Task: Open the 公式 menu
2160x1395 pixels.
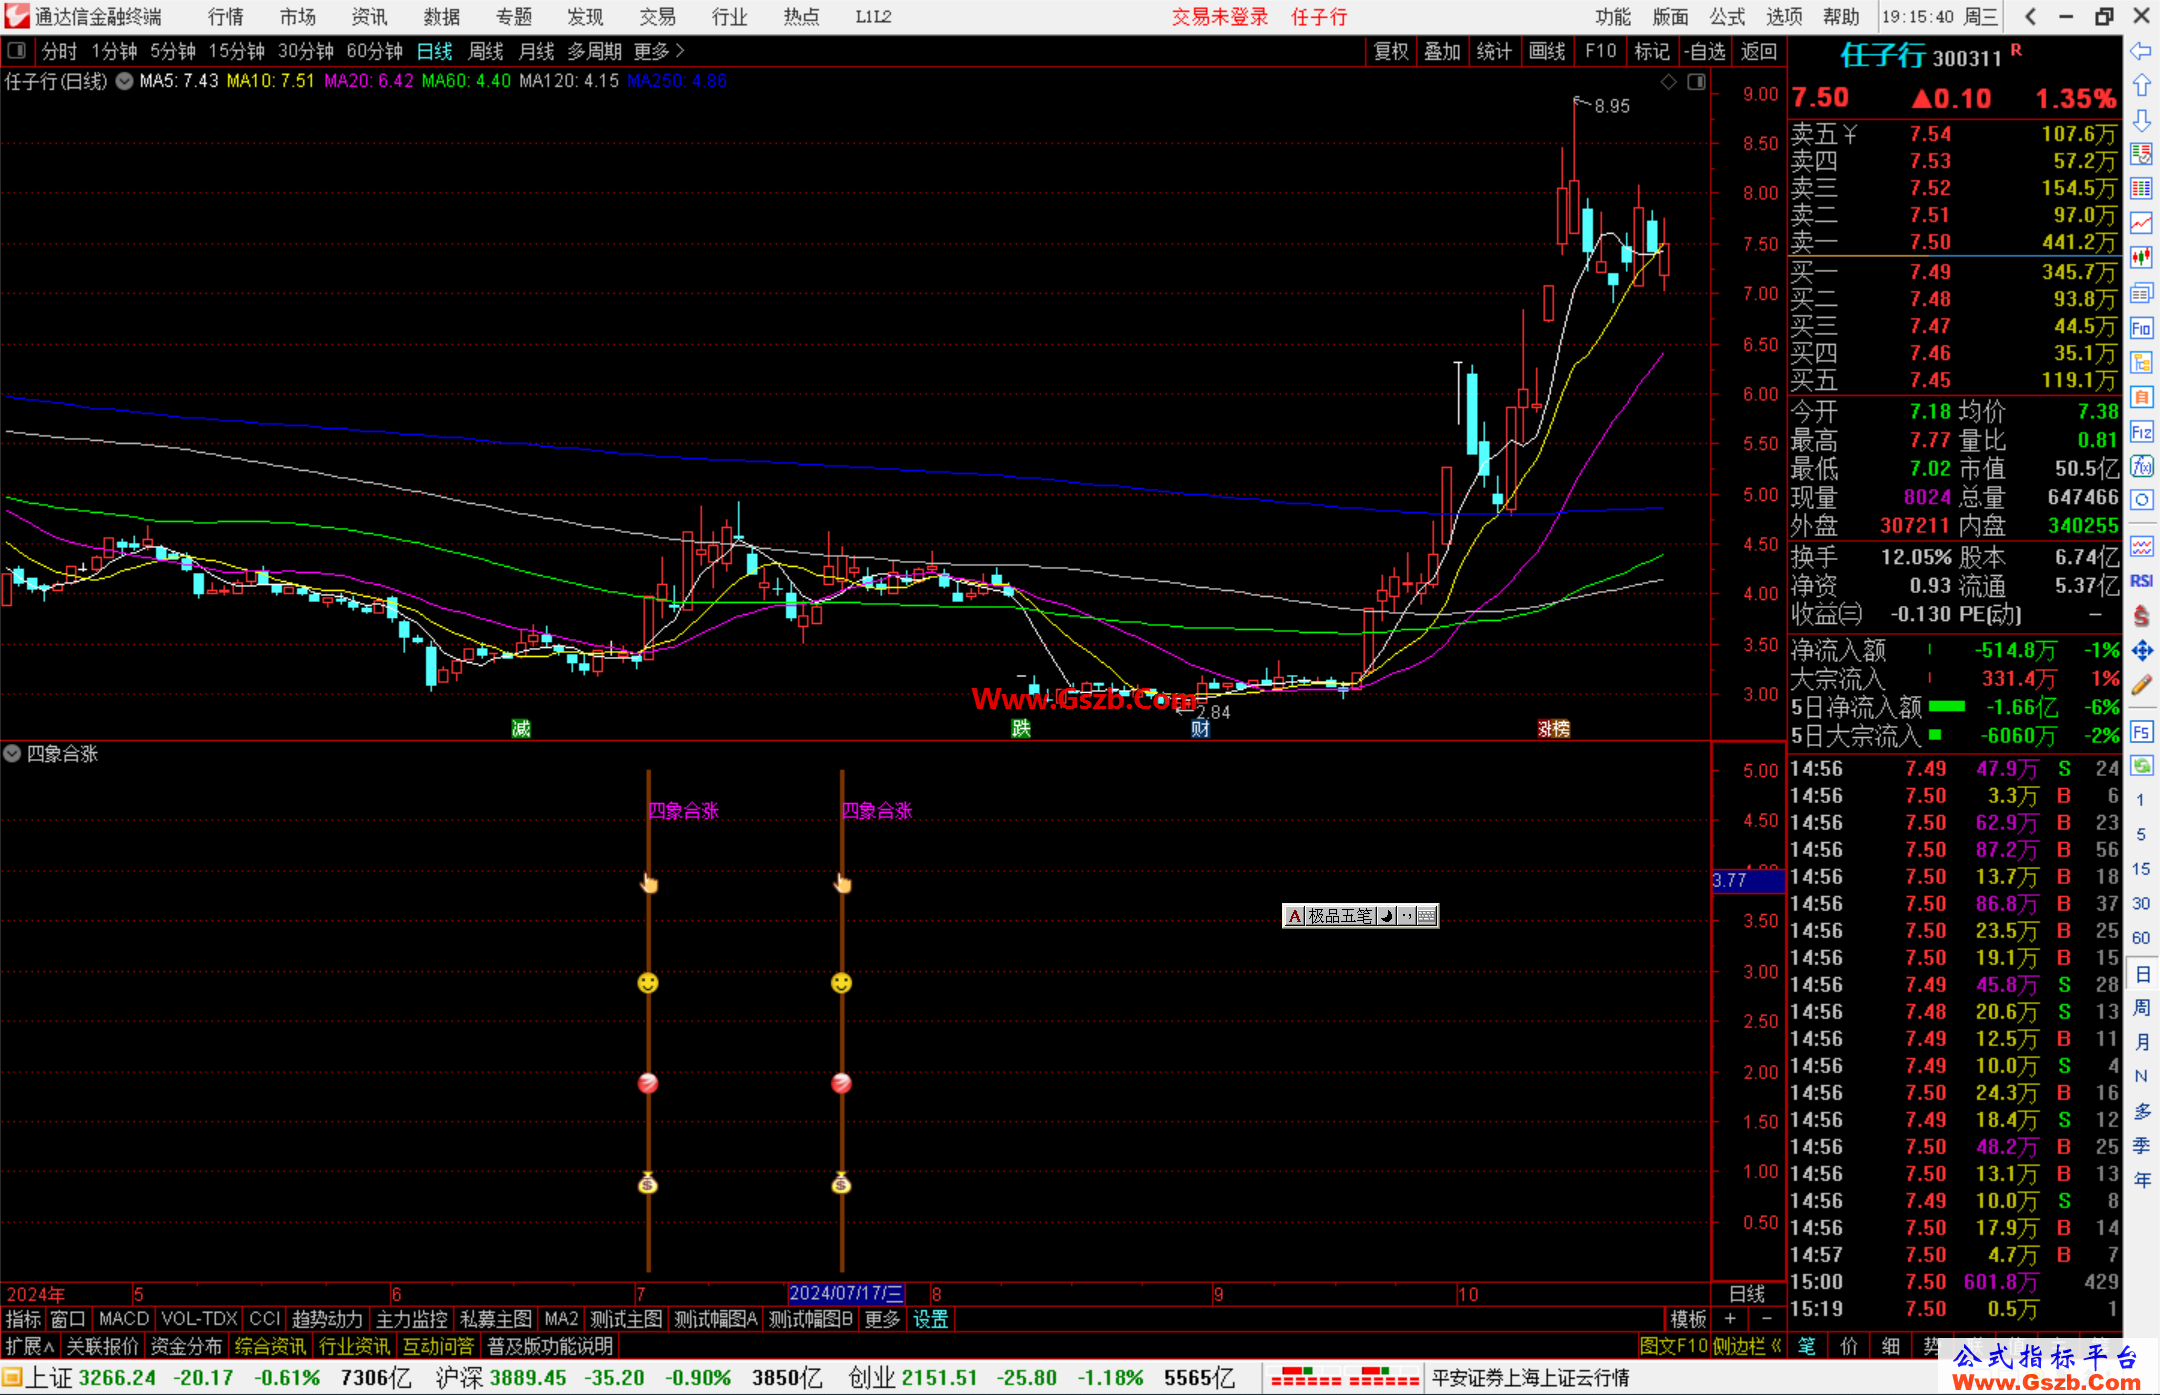Action: pyautogui.click(x=1727, y=17)
